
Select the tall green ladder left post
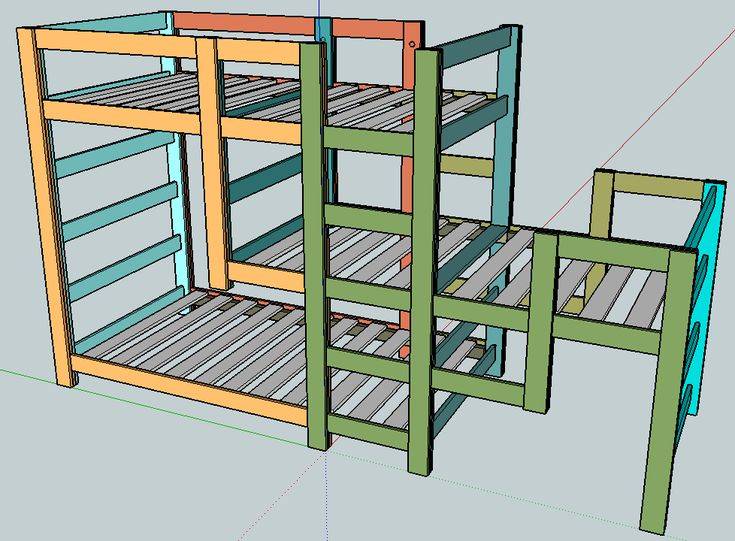pyautogui.click(x=315, y=246)
